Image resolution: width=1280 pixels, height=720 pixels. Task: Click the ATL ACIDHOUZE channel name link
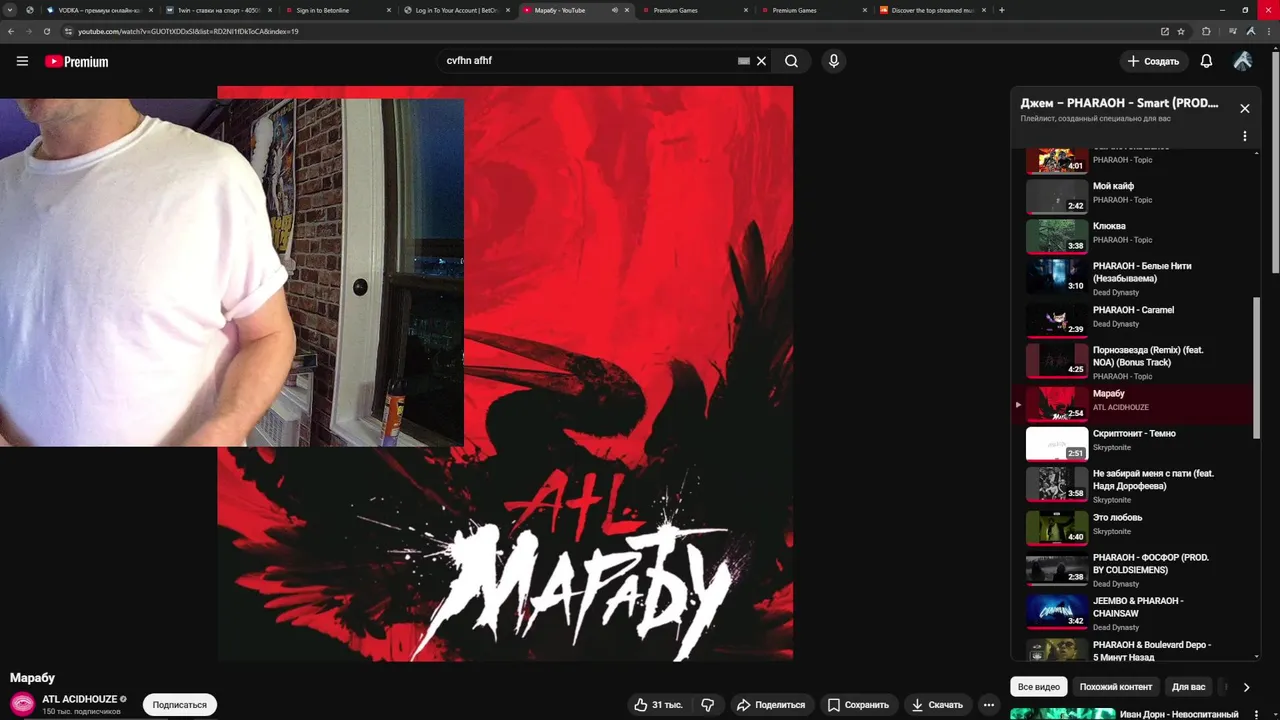click(x=80, y=699)
